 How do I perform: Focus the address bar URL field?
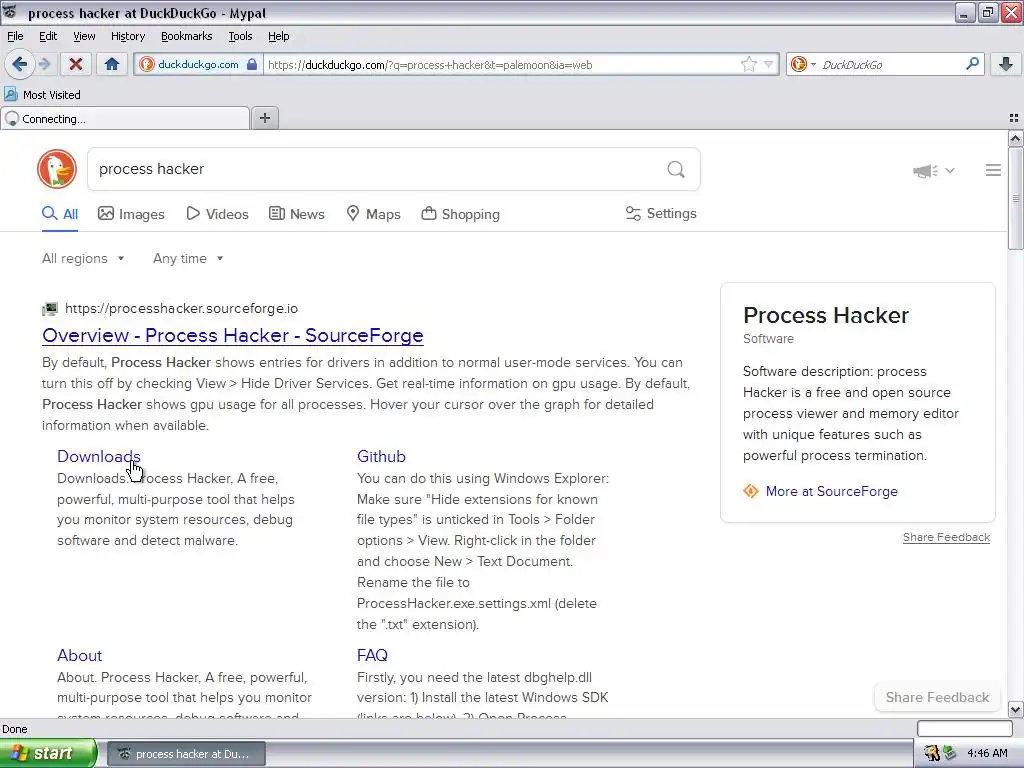coord(502,64)
